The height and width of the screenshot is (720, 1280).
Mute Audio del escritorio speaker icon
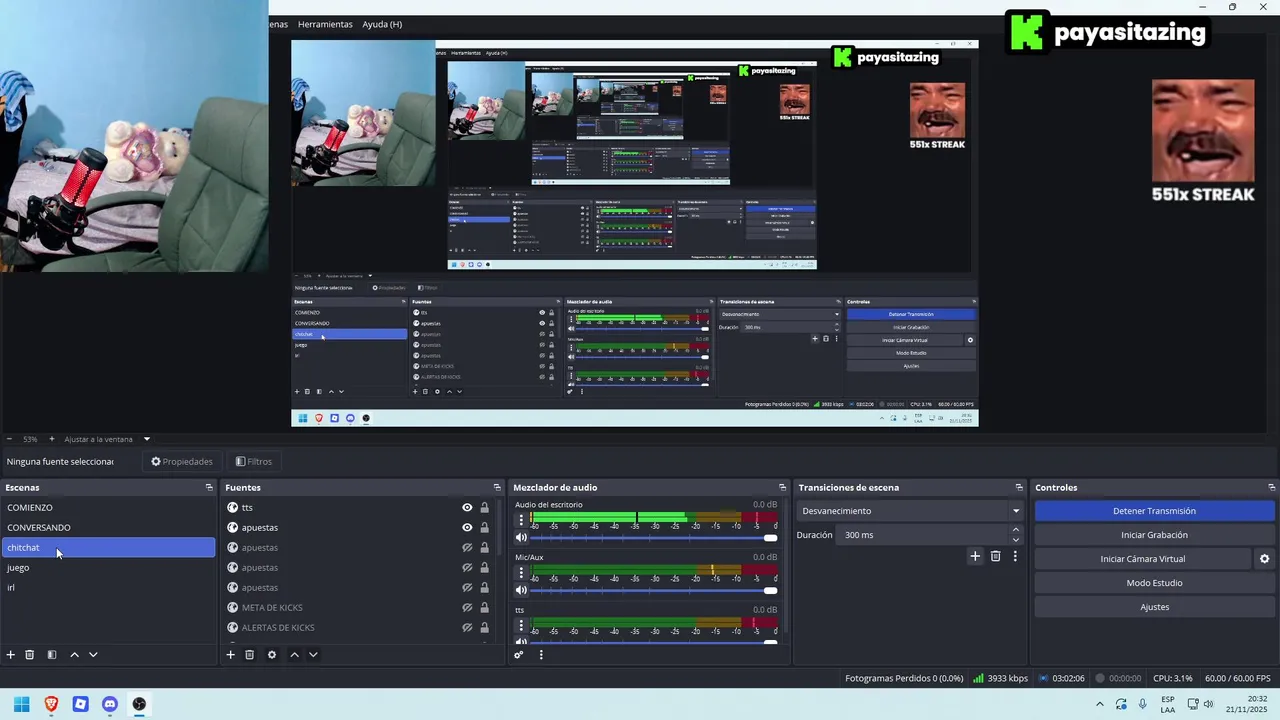click(x=521, y=538)
